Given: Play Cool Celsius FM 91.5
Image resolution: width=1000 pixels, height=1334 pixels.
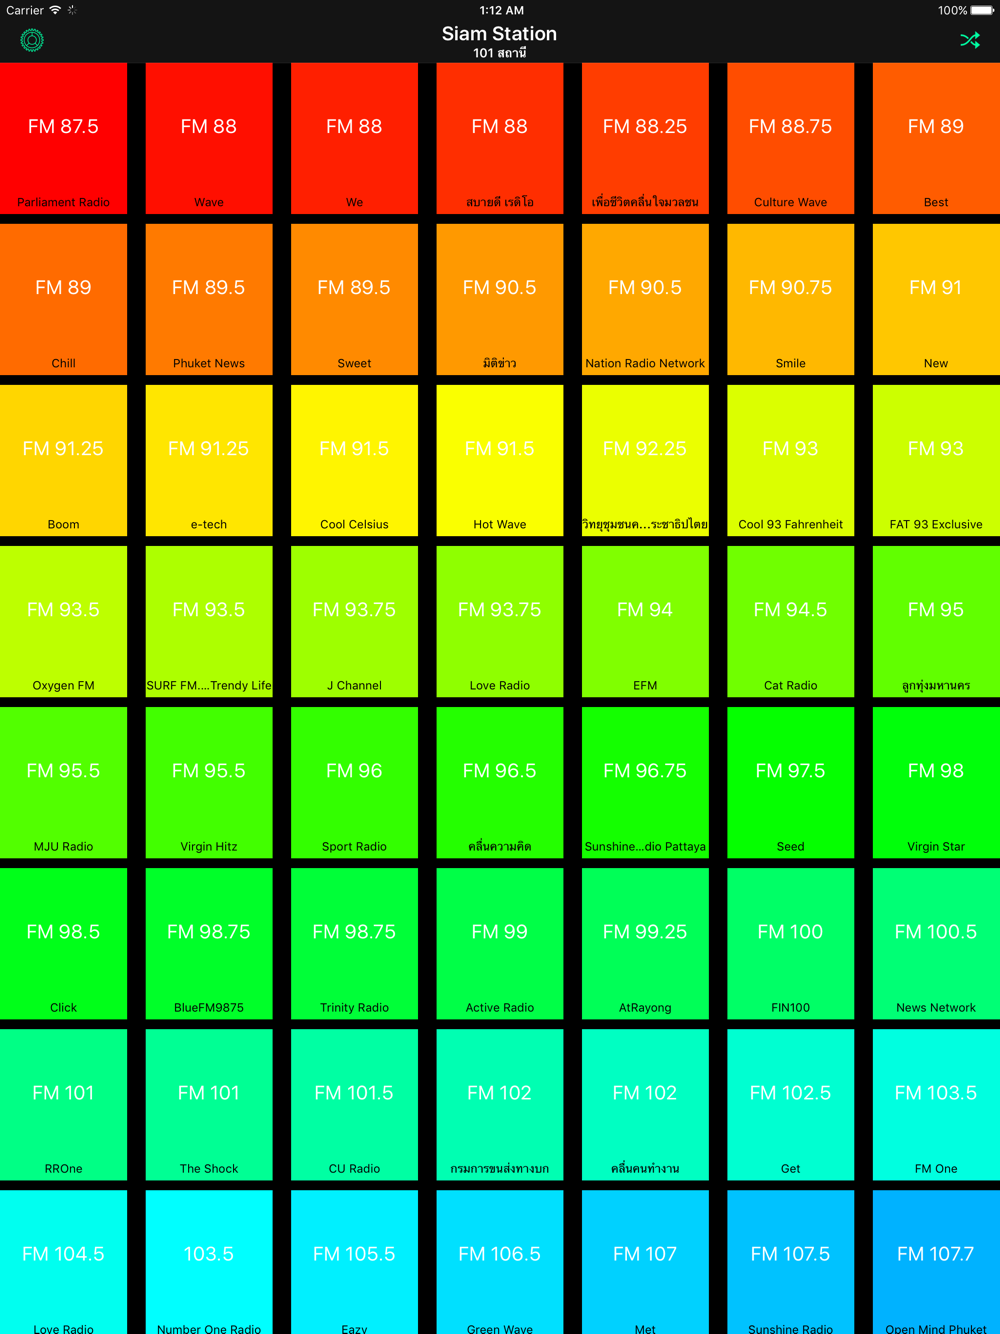Looking at the screenshot, I should point(354,460).
